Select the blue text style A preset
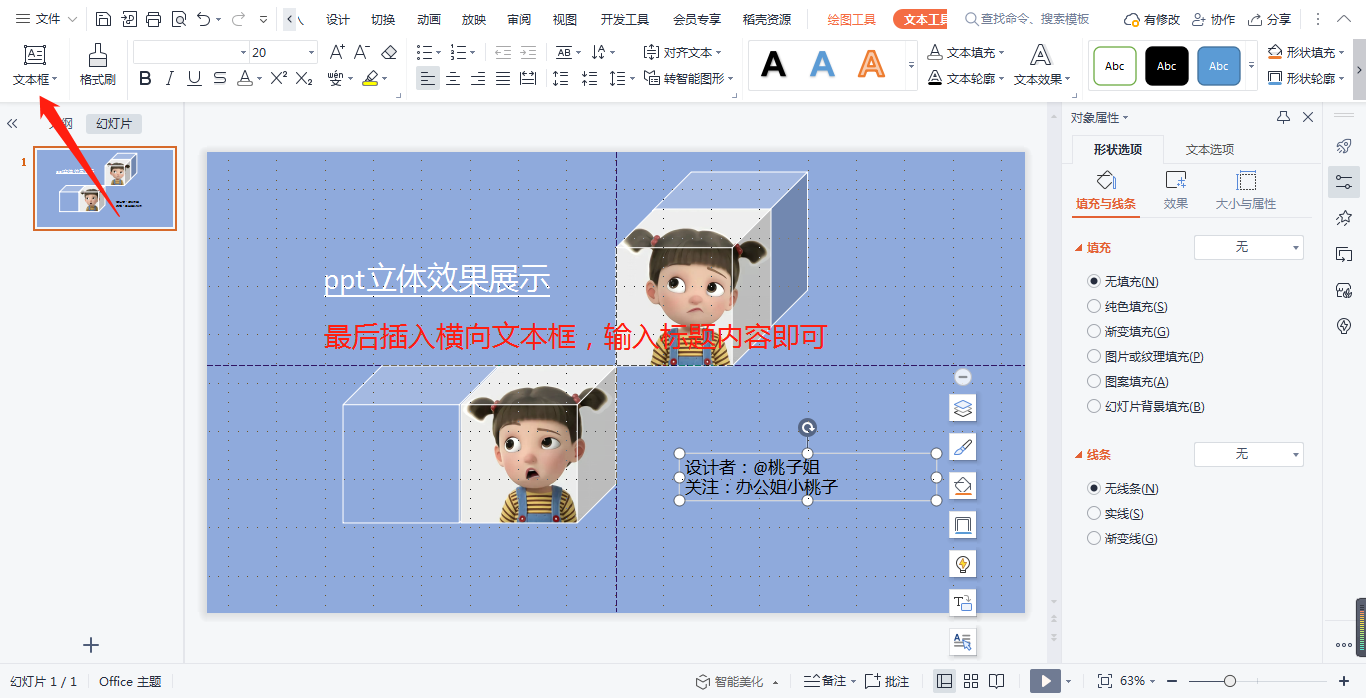This screenshot has height=698, width=1366. (822, 65)
